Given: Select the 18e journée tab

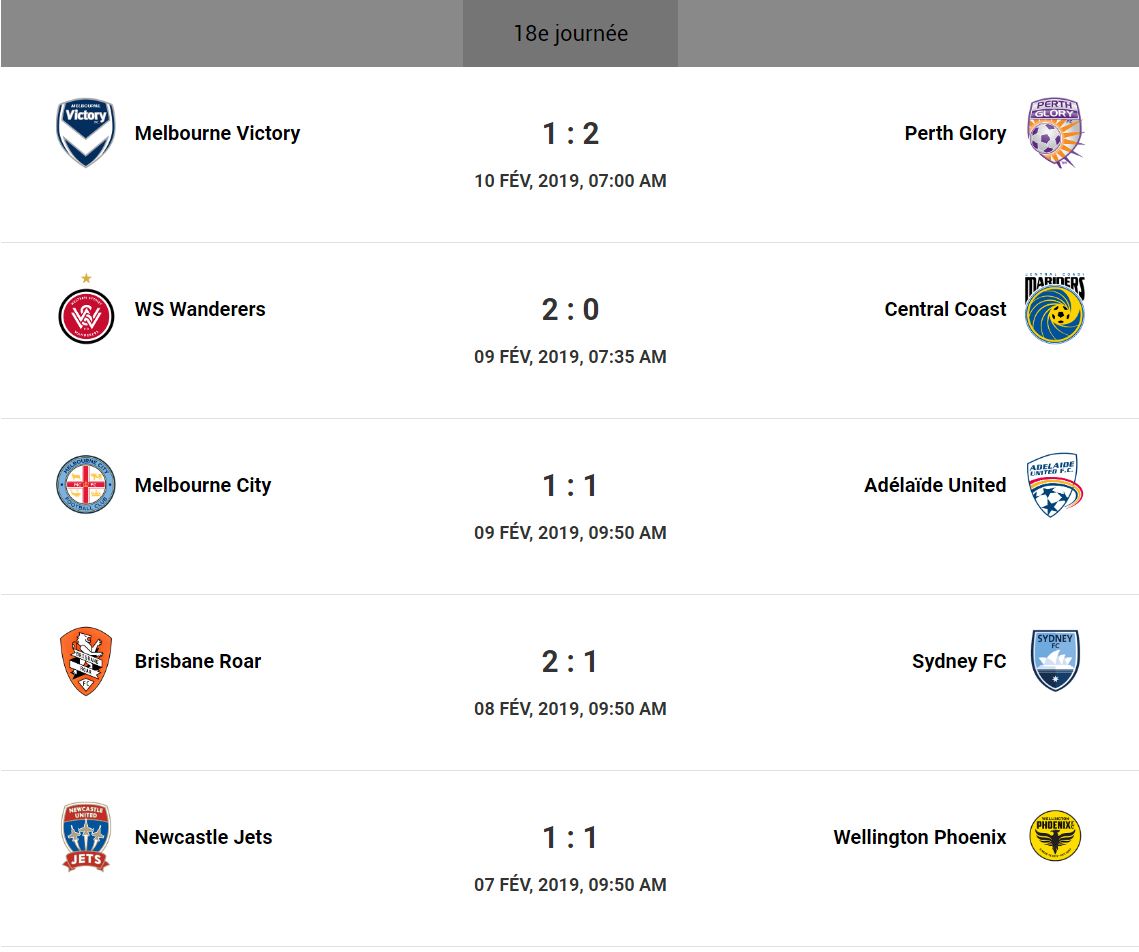Looking at the screenshot, I should coord(570,34).
